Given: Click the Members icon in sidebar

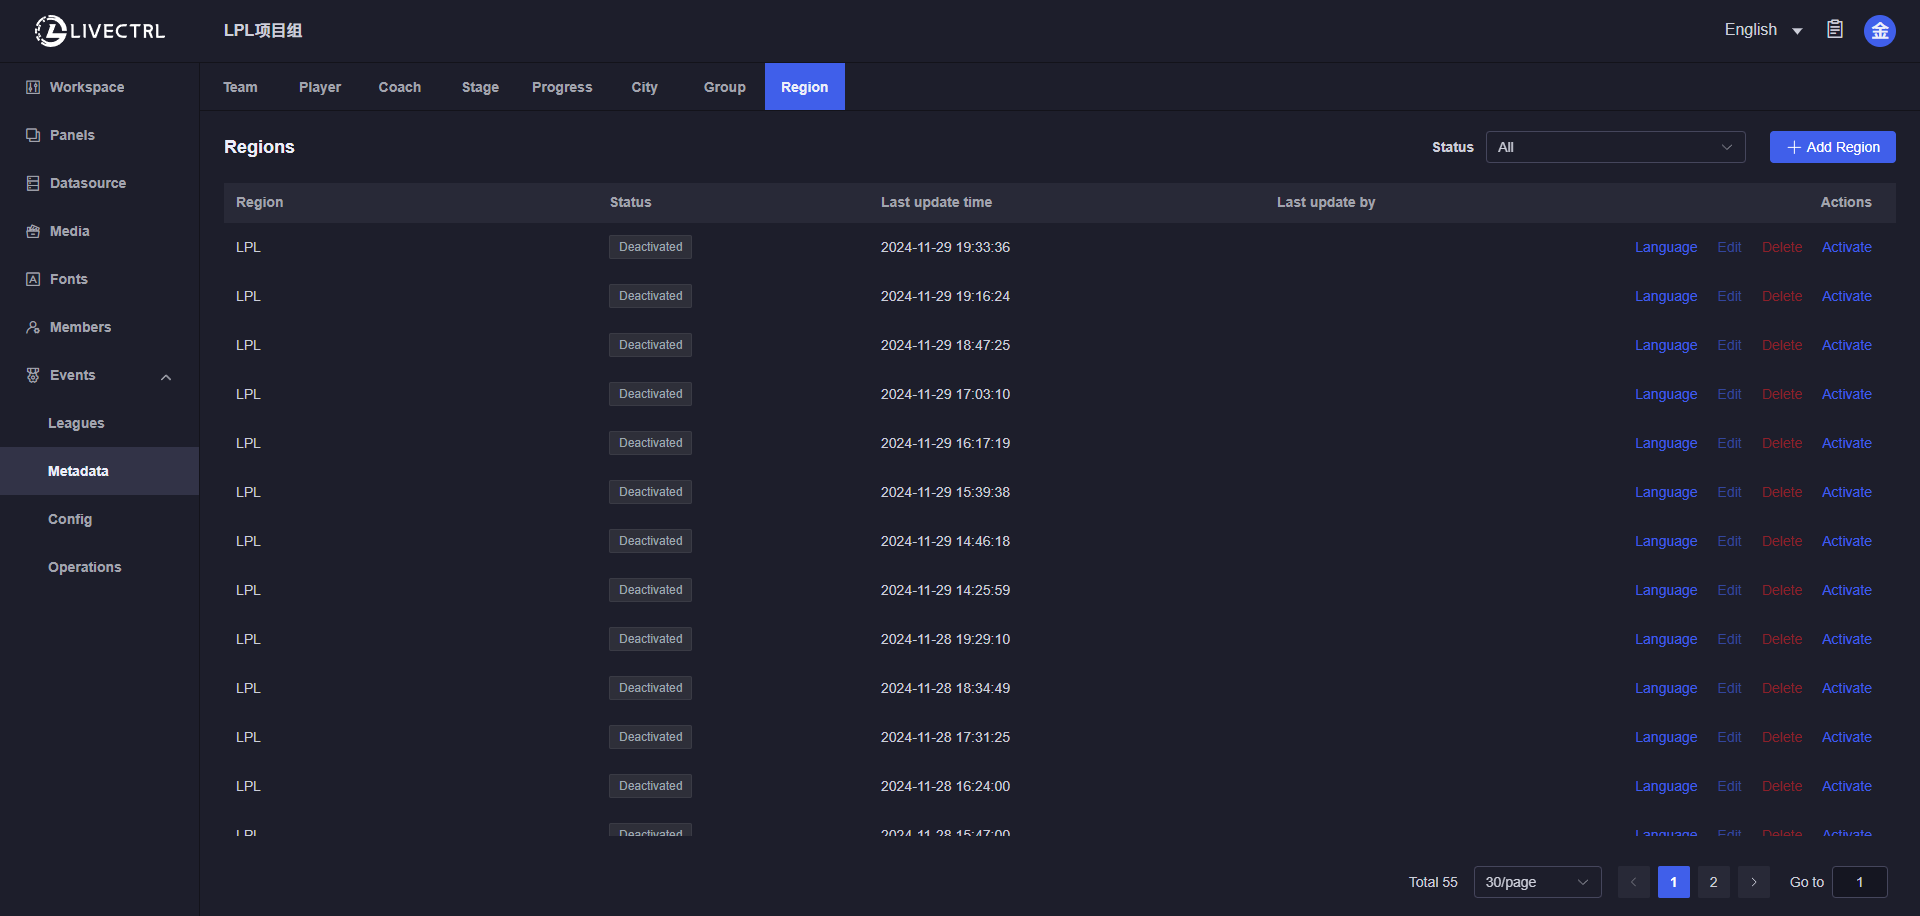Looking at the screenshot, I should tap(33, 327).
